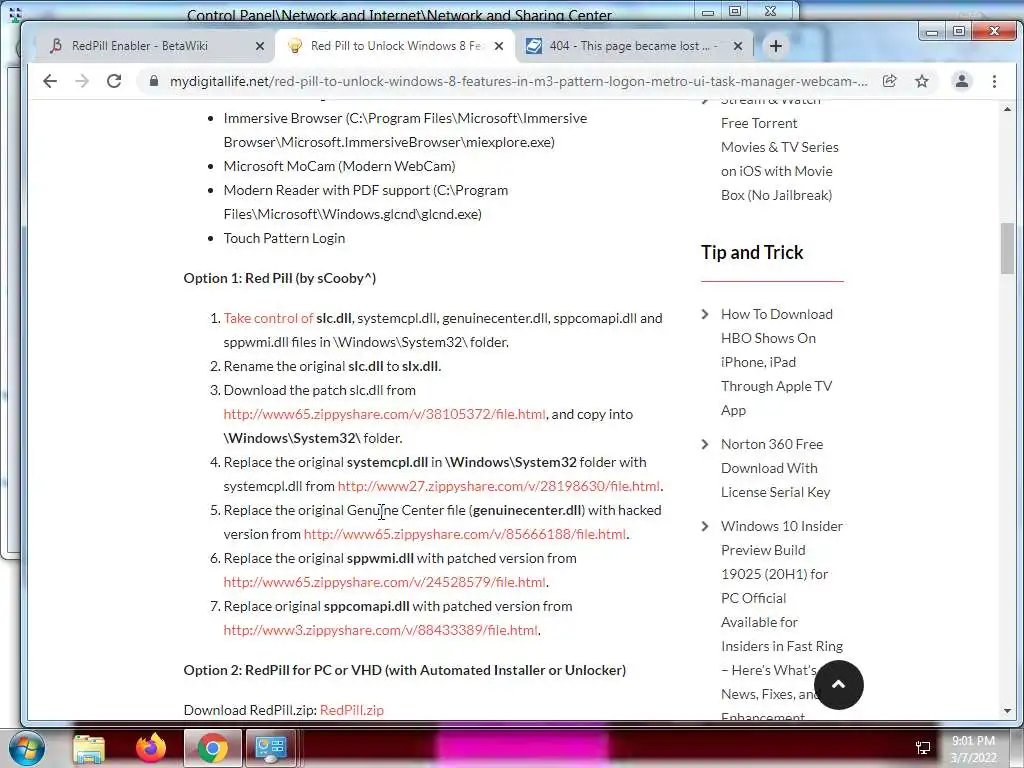This screenshot has width=1024, height=768.
Task: Launch Firefox from the taskbar
Action: point(151,748)
